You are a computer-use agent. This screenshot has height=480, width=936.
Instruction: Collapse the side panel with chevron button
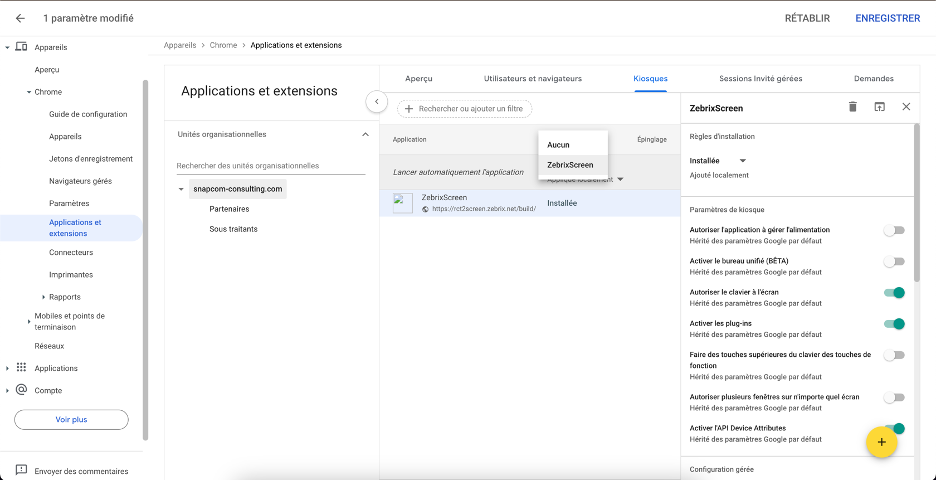click(x=376, y=101)
